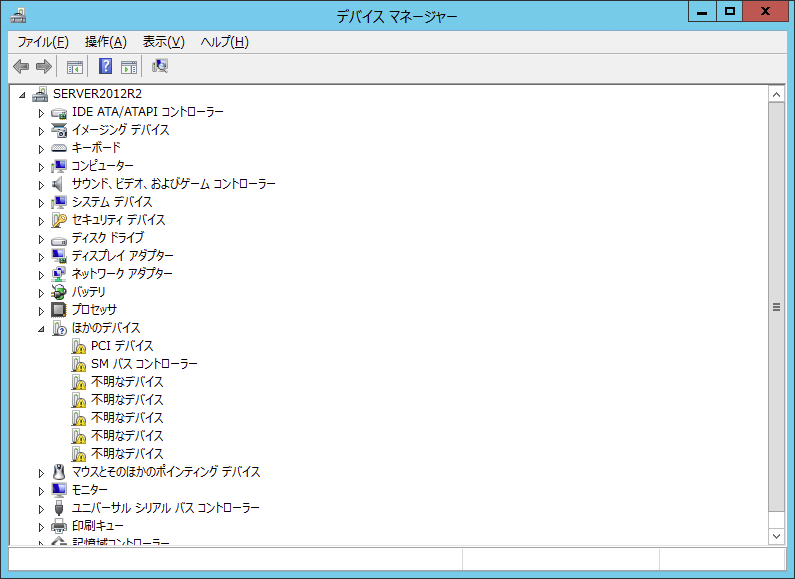This screenshot has width=795, height=579.
Task: Click the scrollbar down arrow
Action: tap(776, 536)
